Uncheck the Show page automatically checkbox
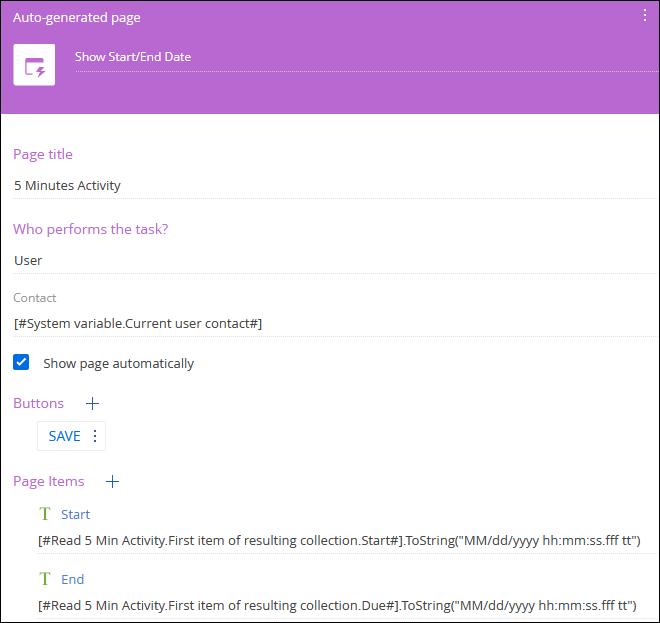Viewport: 660px width, 623px height. point(22,363)
